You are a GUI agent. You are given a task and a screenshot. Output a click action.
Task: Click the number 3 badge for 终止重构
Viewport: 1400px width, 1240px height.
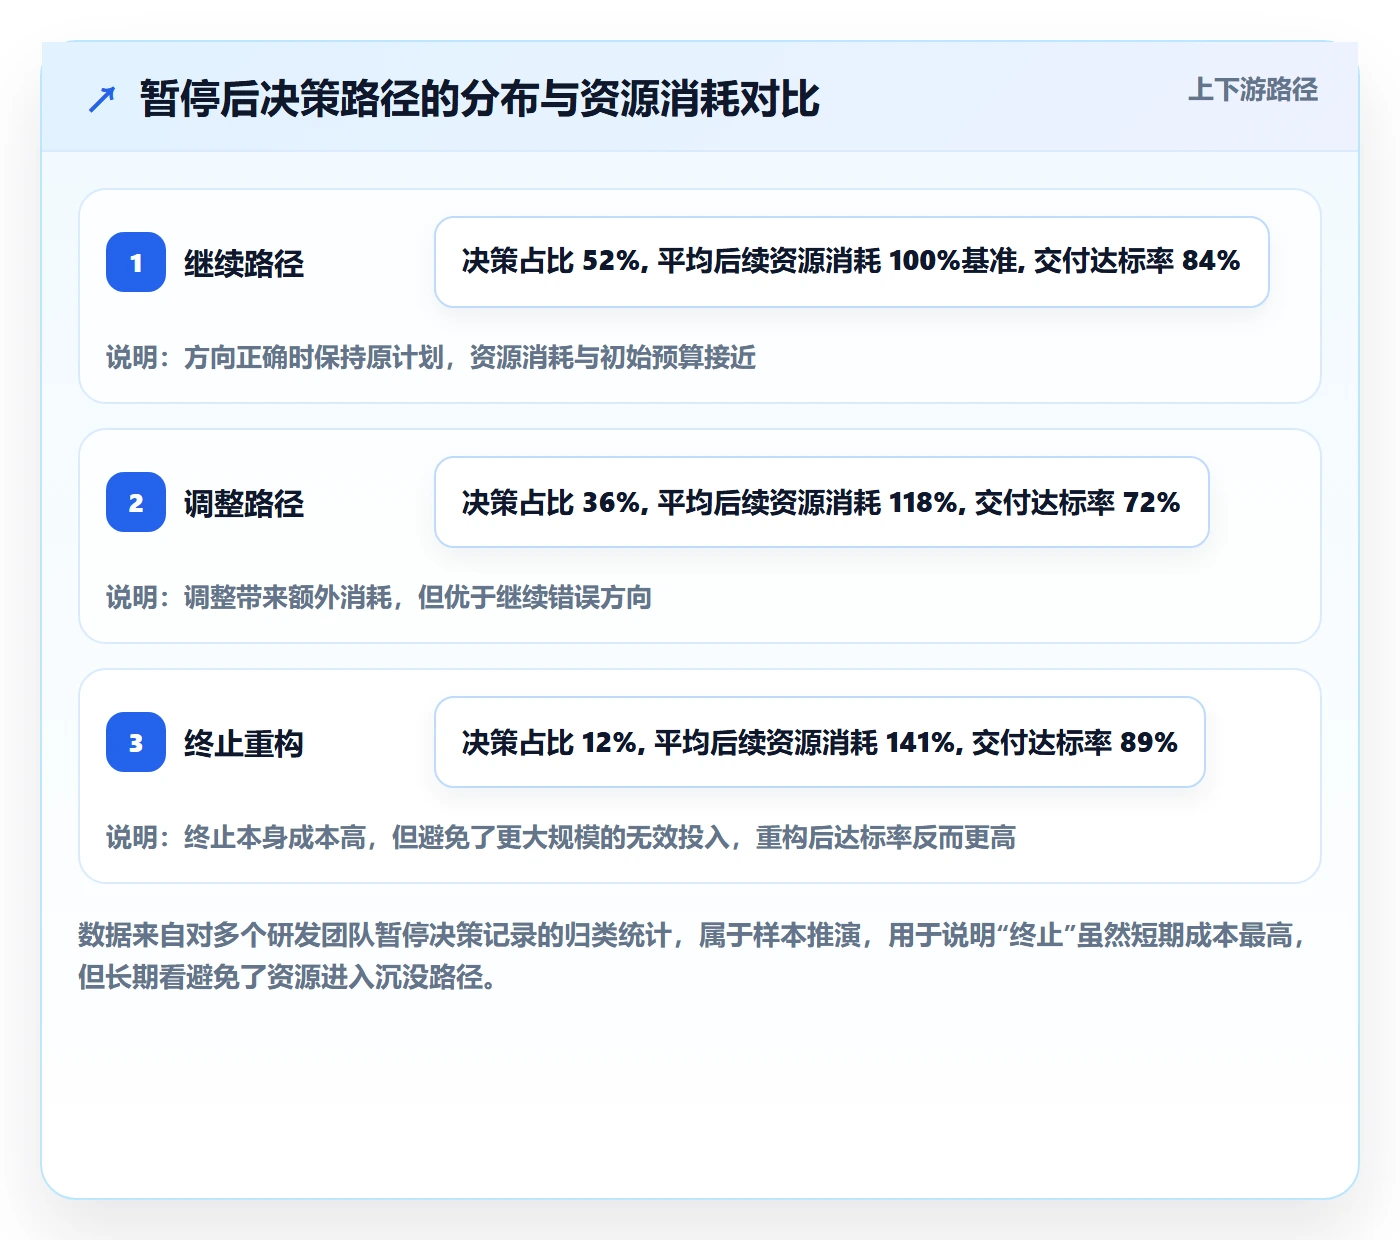point(136,742)
